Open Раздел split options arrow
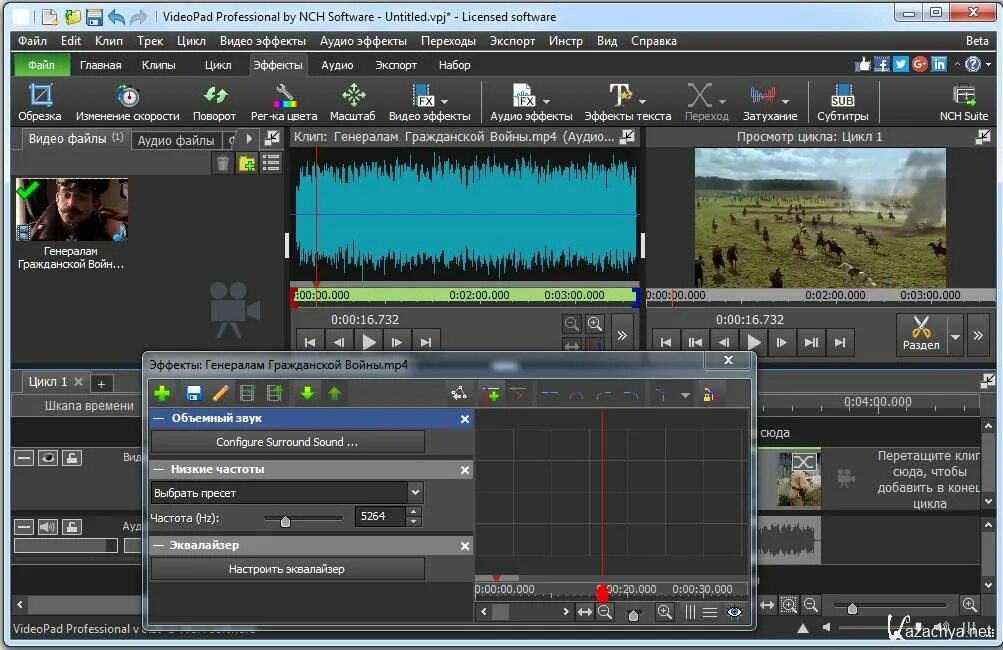The image size is (1003, 650). pos(955,336)
